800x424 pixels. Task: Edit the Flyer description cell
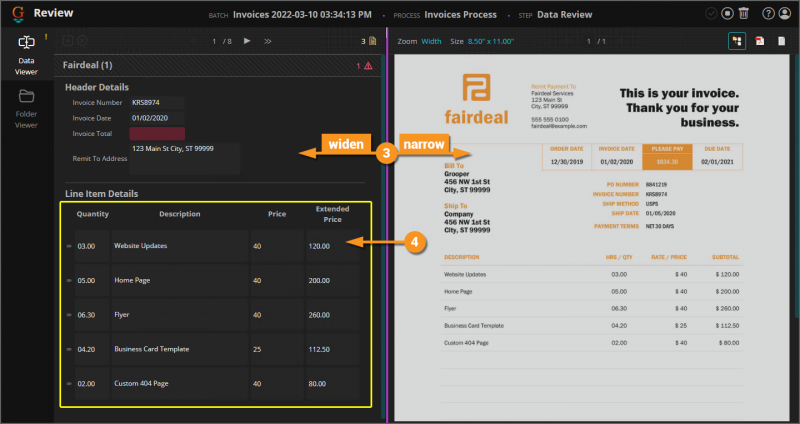[x=180, y=315]
